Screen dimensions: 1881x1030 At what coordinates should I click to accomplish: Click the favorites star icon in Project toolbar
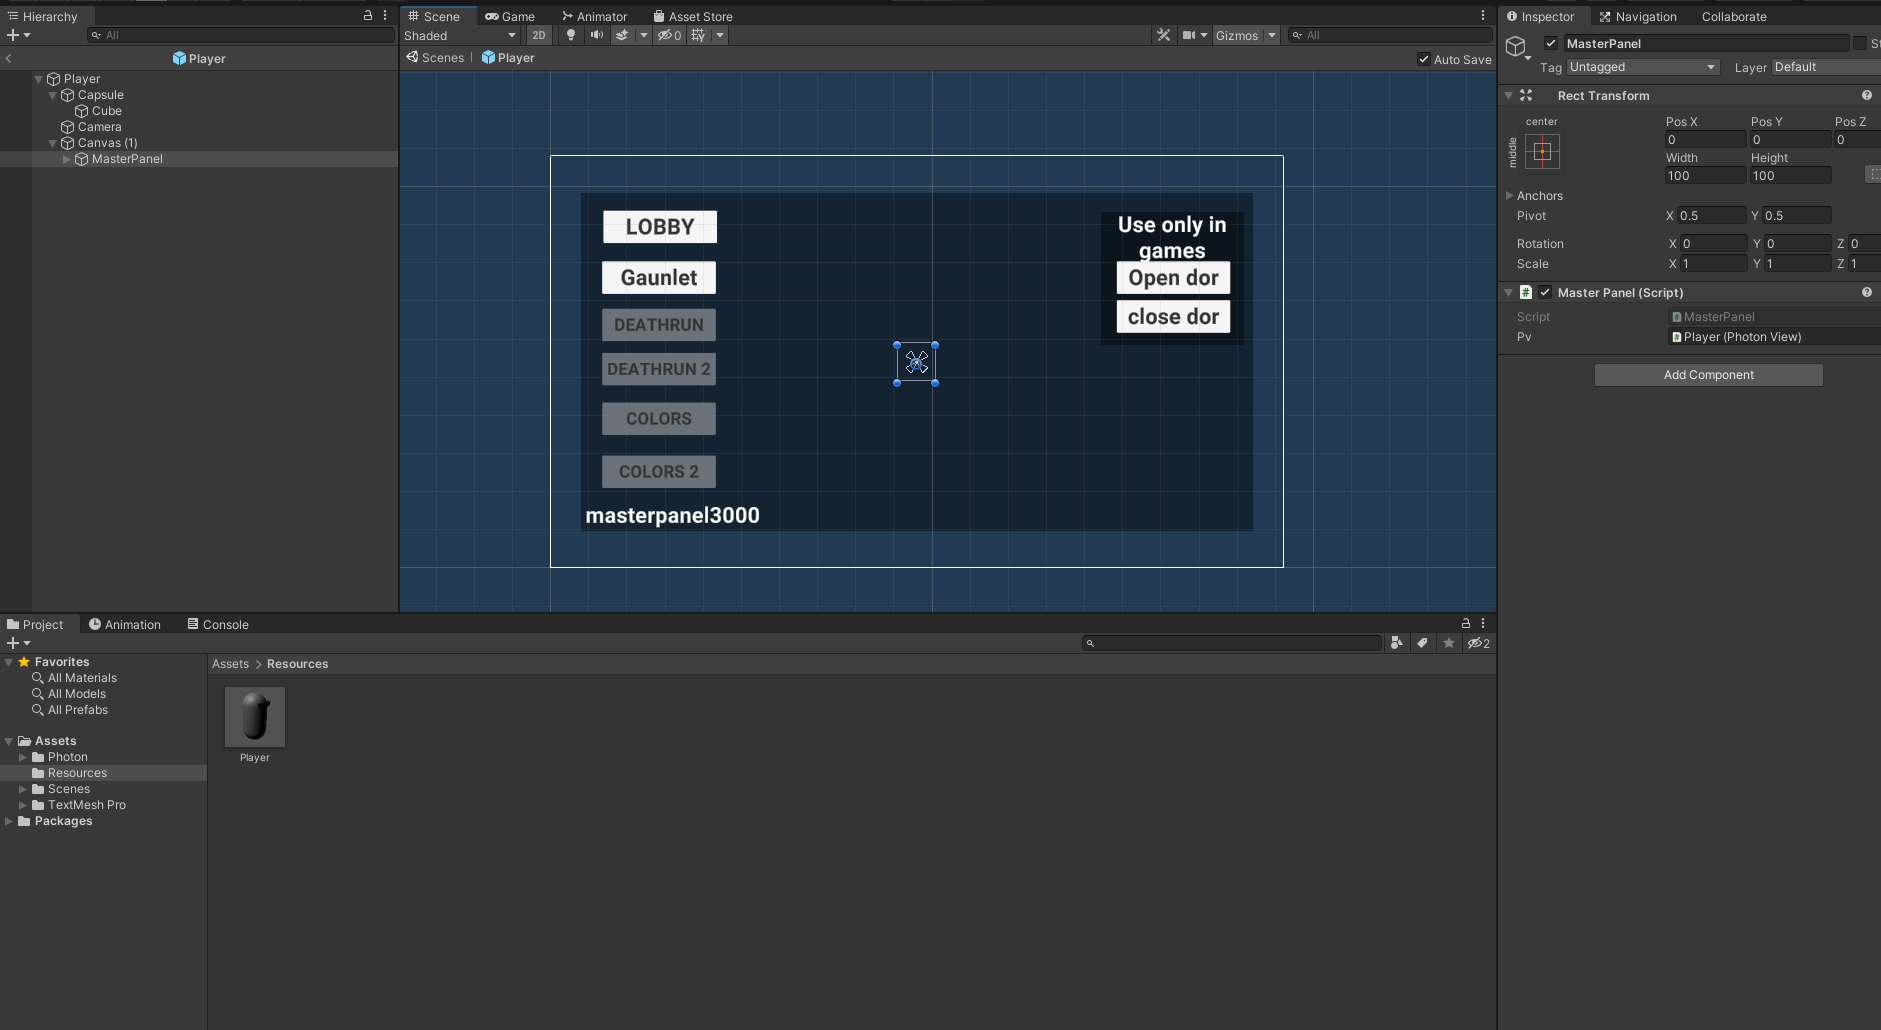(x=1449, y=643)
